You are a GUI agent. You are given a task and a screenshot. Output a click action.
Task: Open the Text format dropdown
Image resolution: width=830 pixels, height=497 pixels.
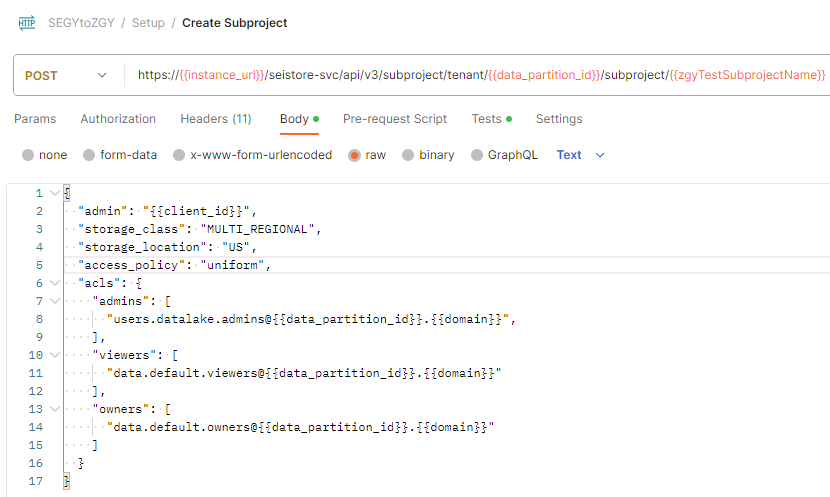point(580,155)
